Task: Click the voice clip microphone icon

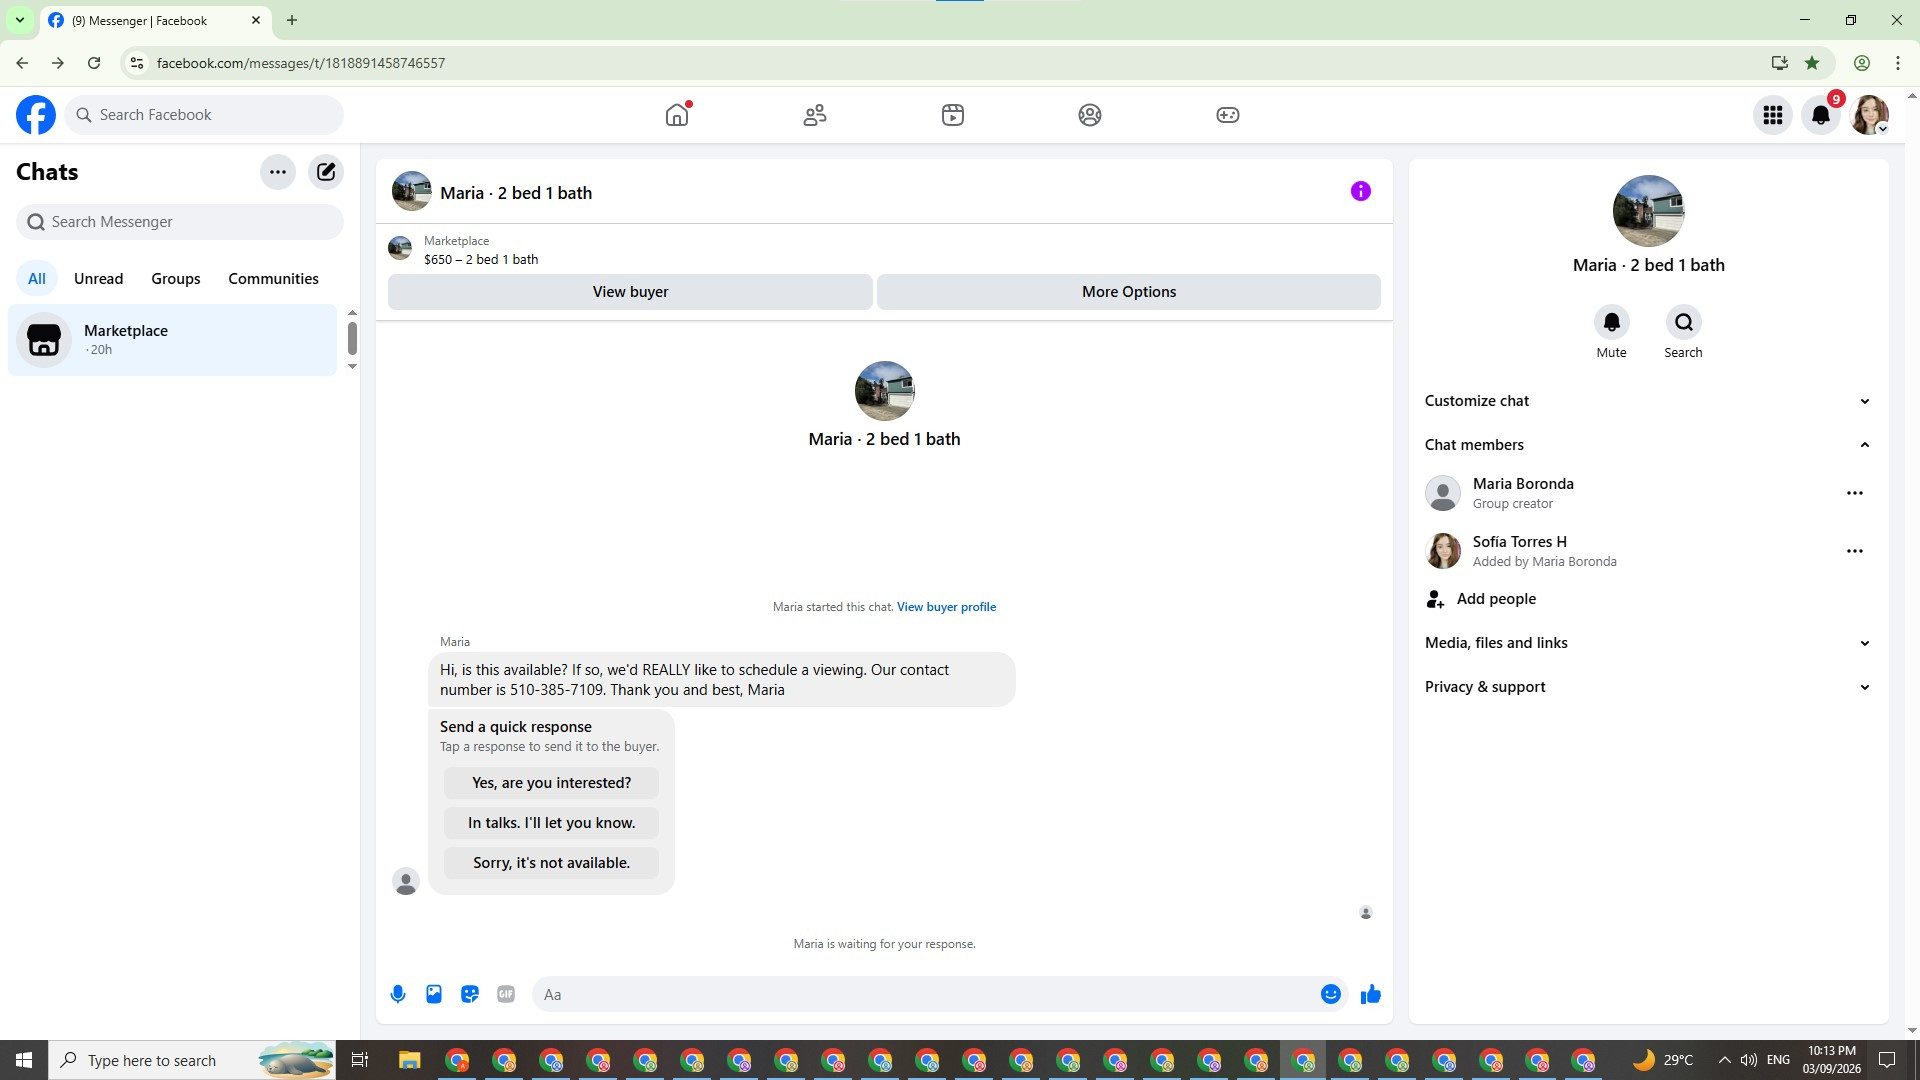Action: pos(398,994)
